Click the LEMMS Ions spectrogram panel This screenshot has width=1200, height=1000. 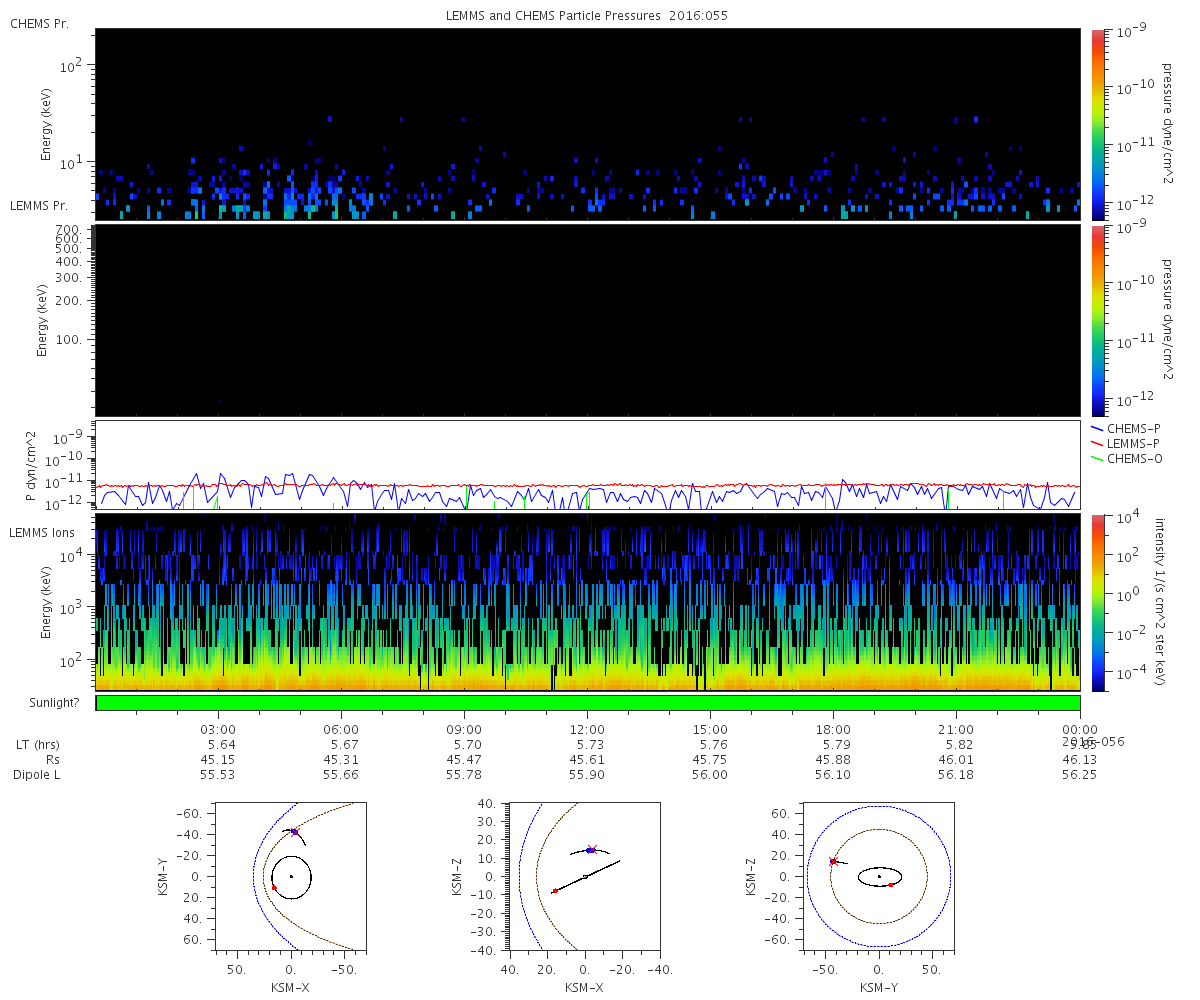pyautogui.click(x=588, y=603)
